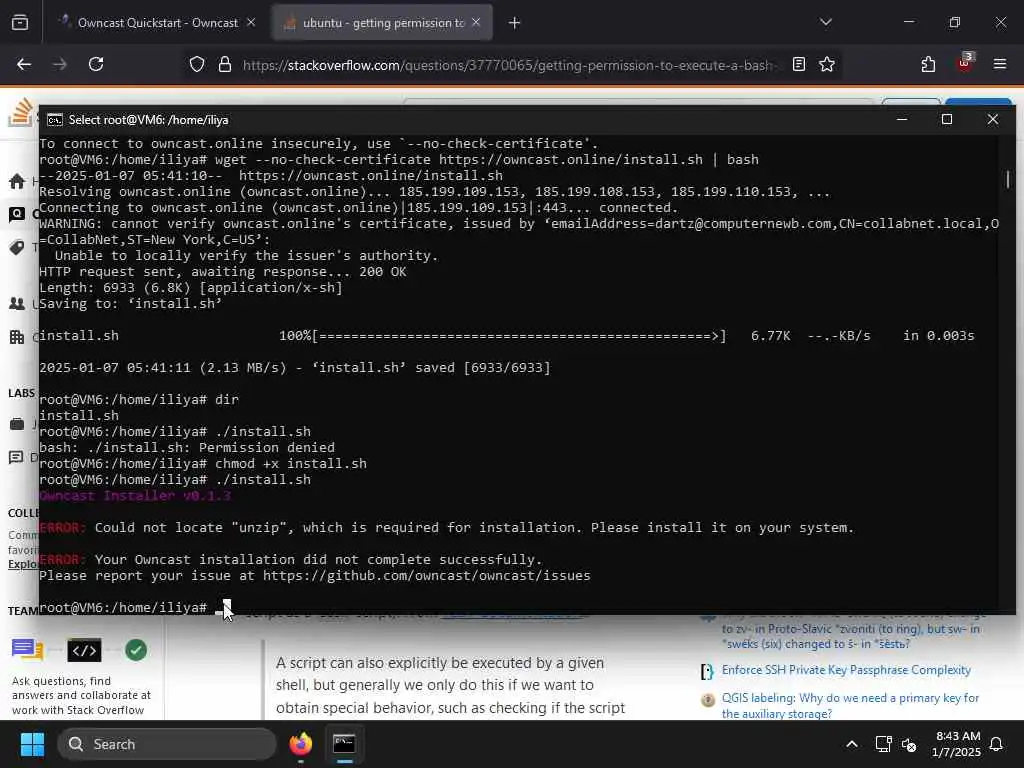1024x768 pixels.
Task: Close the ubuntu getting permission tab
Action: pyautogui.click(x=476, y=23)
